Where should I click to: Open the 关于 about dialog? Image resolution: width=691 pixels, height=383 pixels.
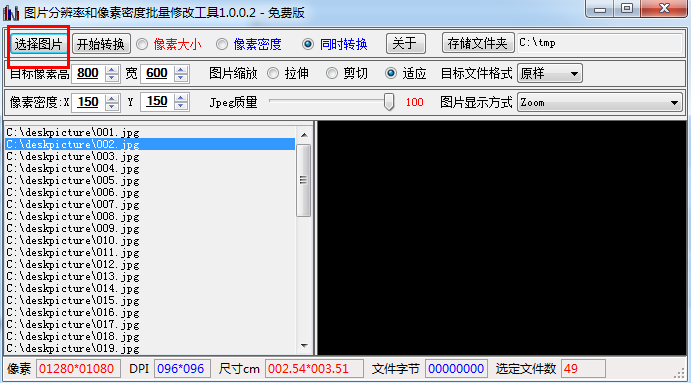405,44
